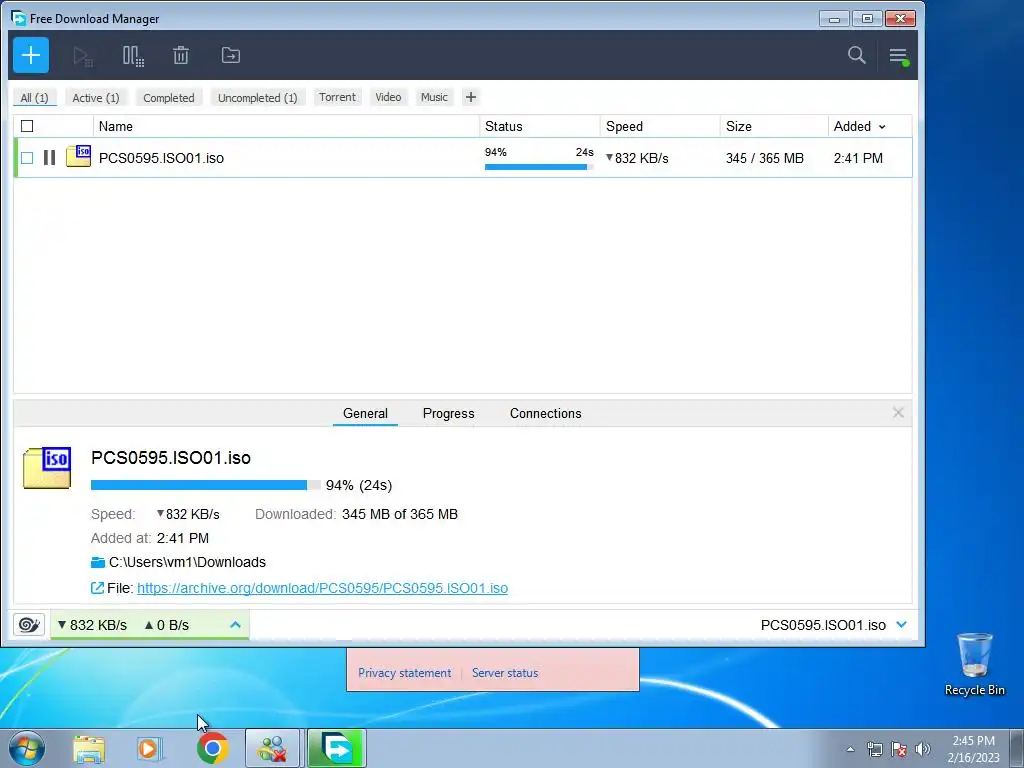Click the network tray icon
This screenshot has width=1024, height=768.
(x=874, y=749)
